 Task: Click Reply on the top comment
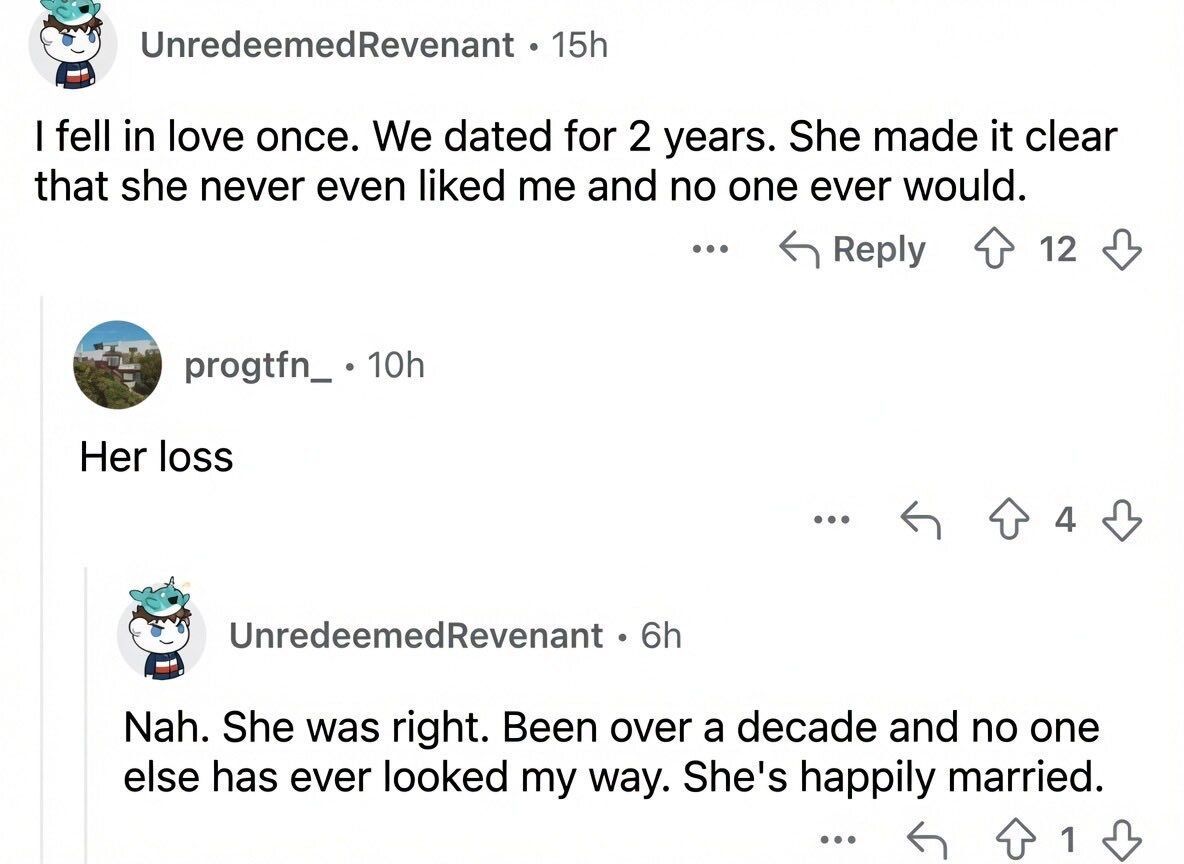click(x=852, y=249)
